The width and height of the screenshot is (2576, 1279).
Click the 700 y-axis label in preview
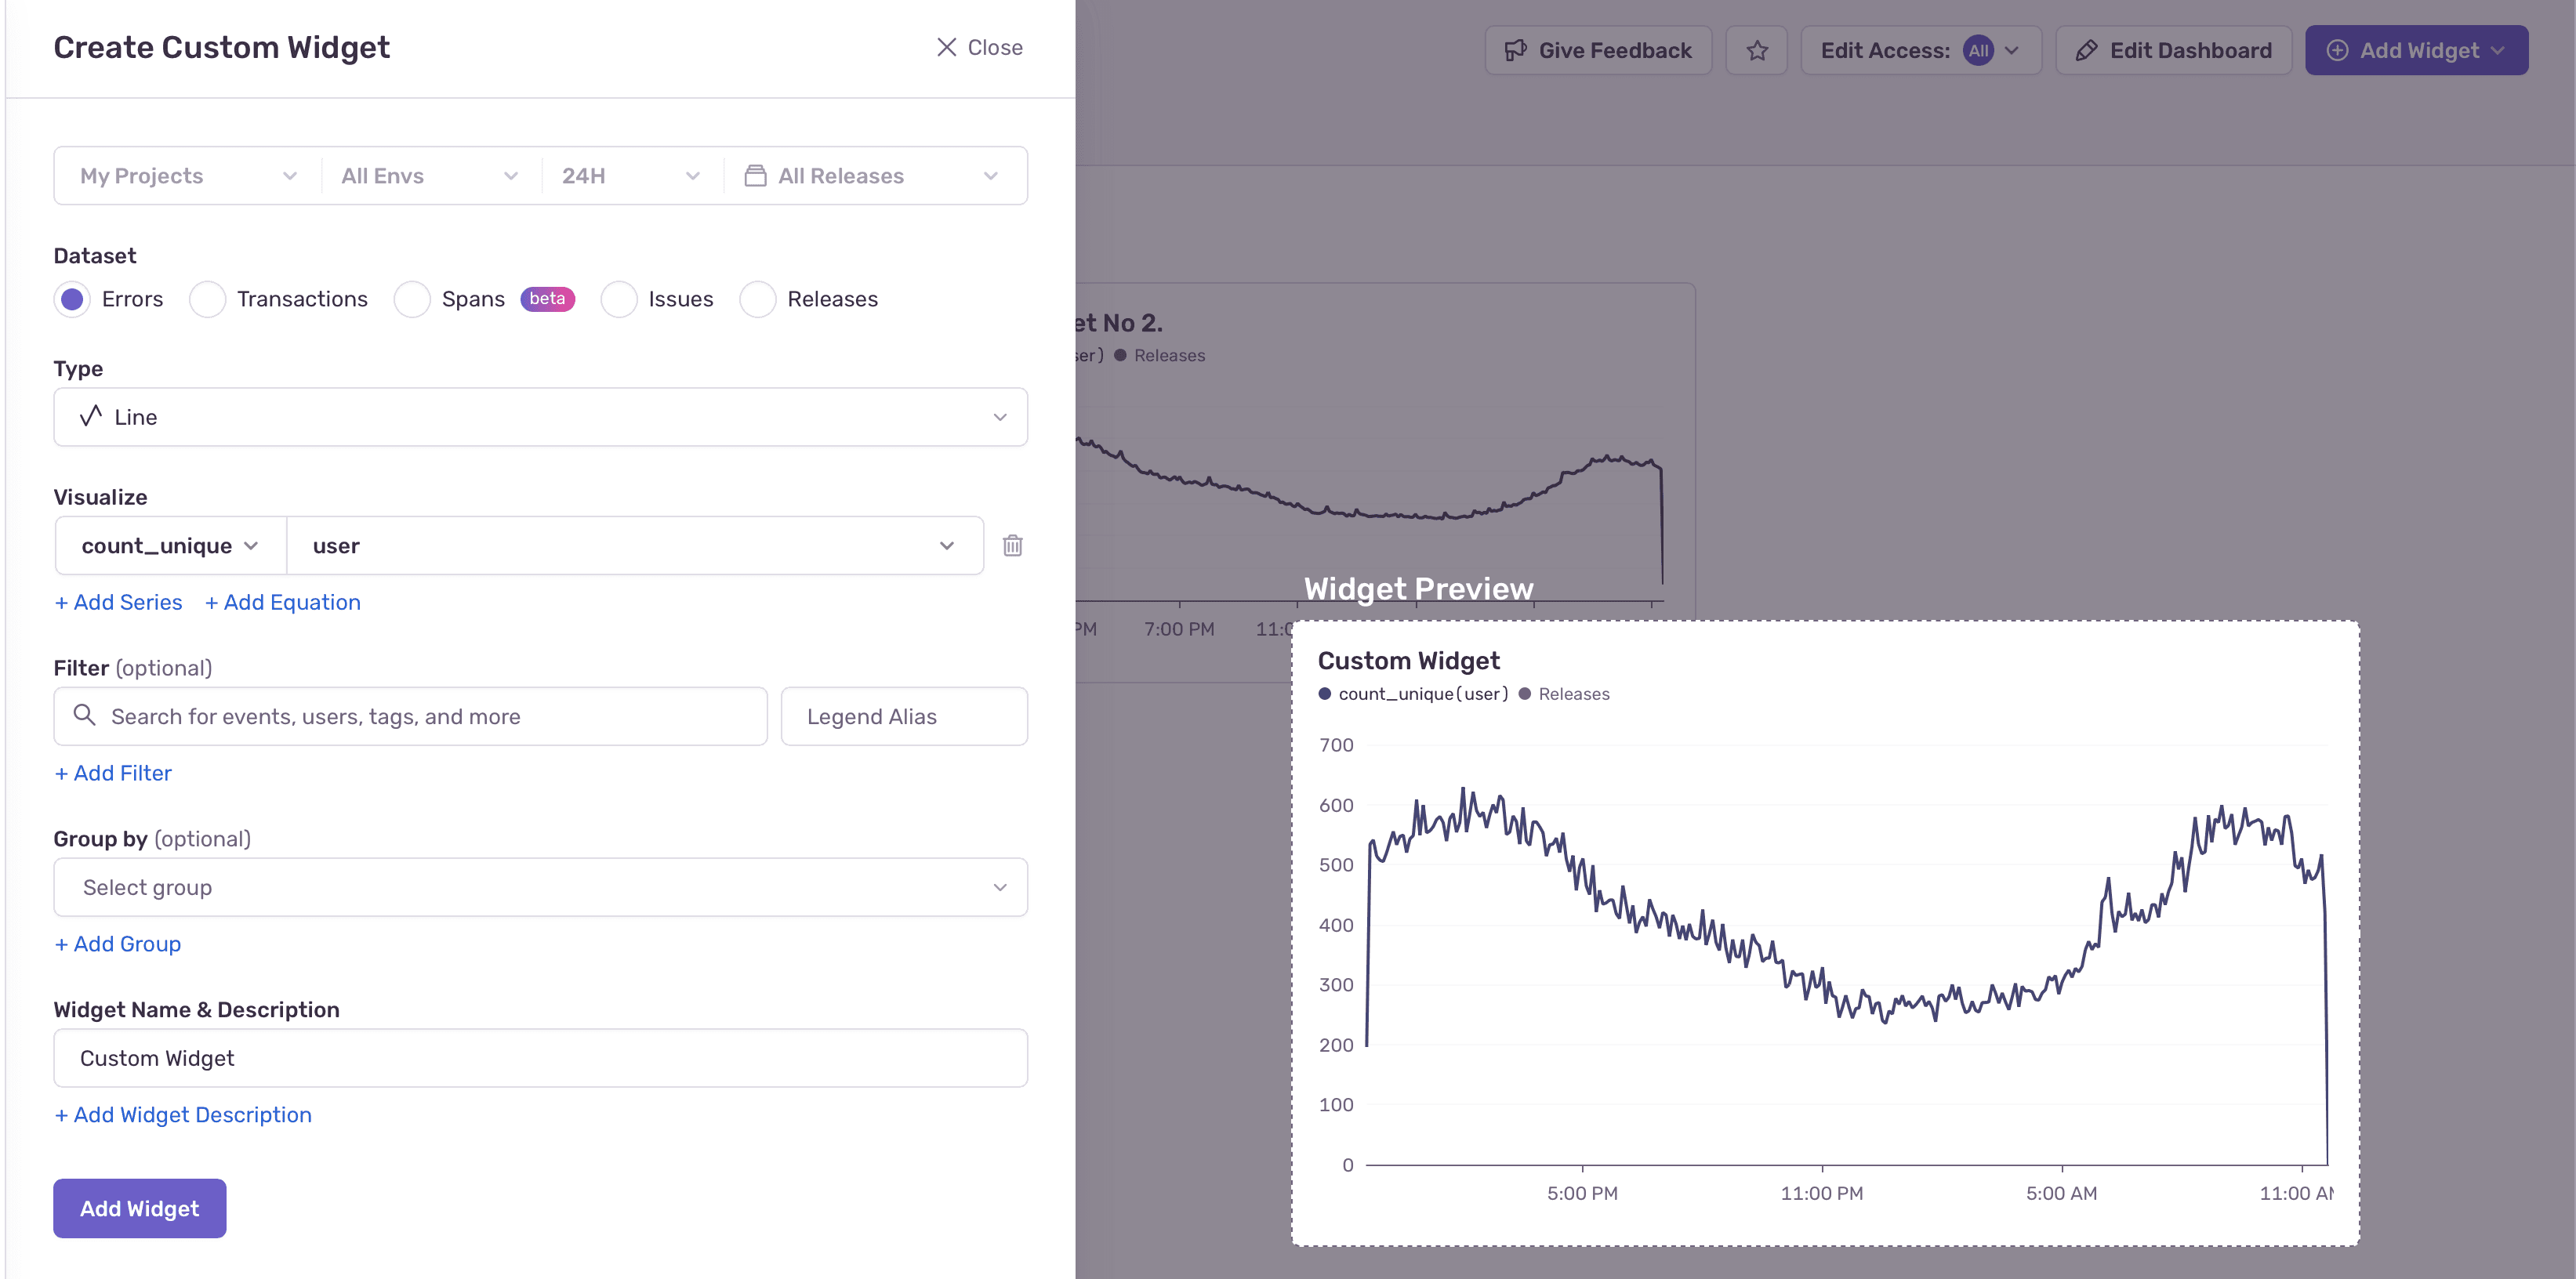1336,745
